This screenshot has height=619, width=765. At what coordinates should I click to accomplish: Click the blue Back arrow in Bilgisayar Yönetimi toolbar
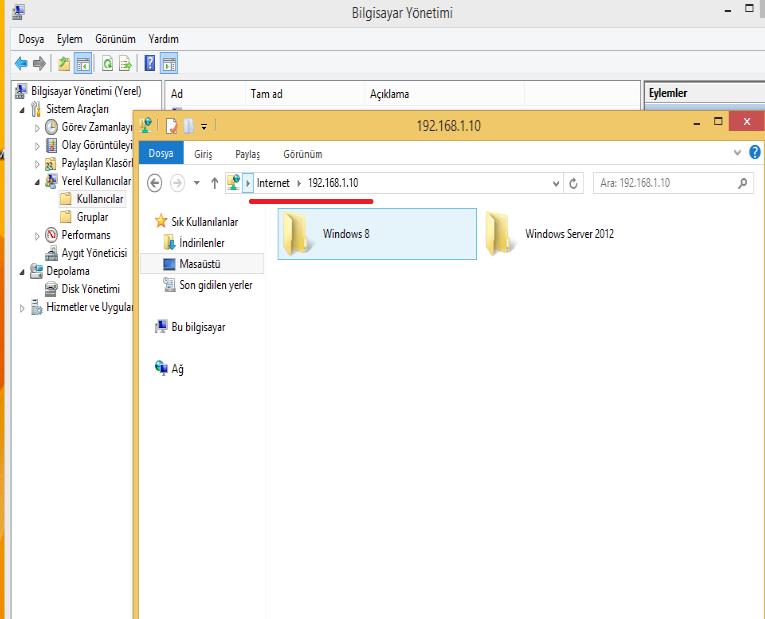(x=21, y=63)
